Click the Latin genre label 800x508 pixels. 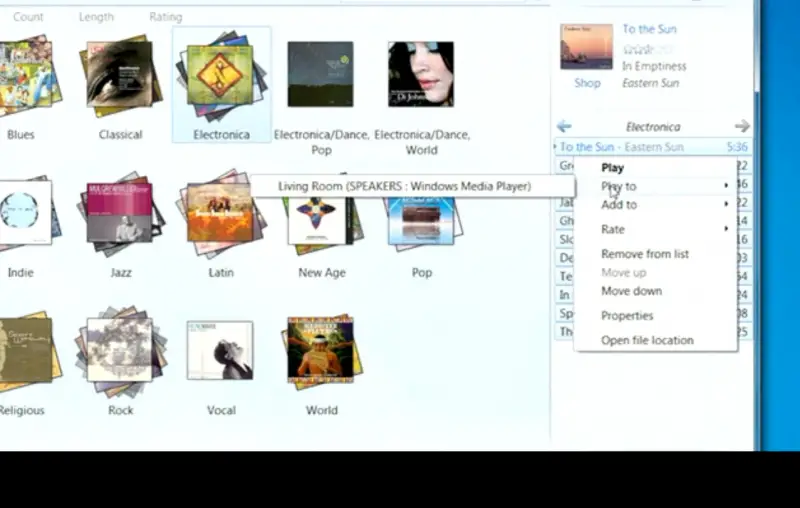[x=221, y=272]
